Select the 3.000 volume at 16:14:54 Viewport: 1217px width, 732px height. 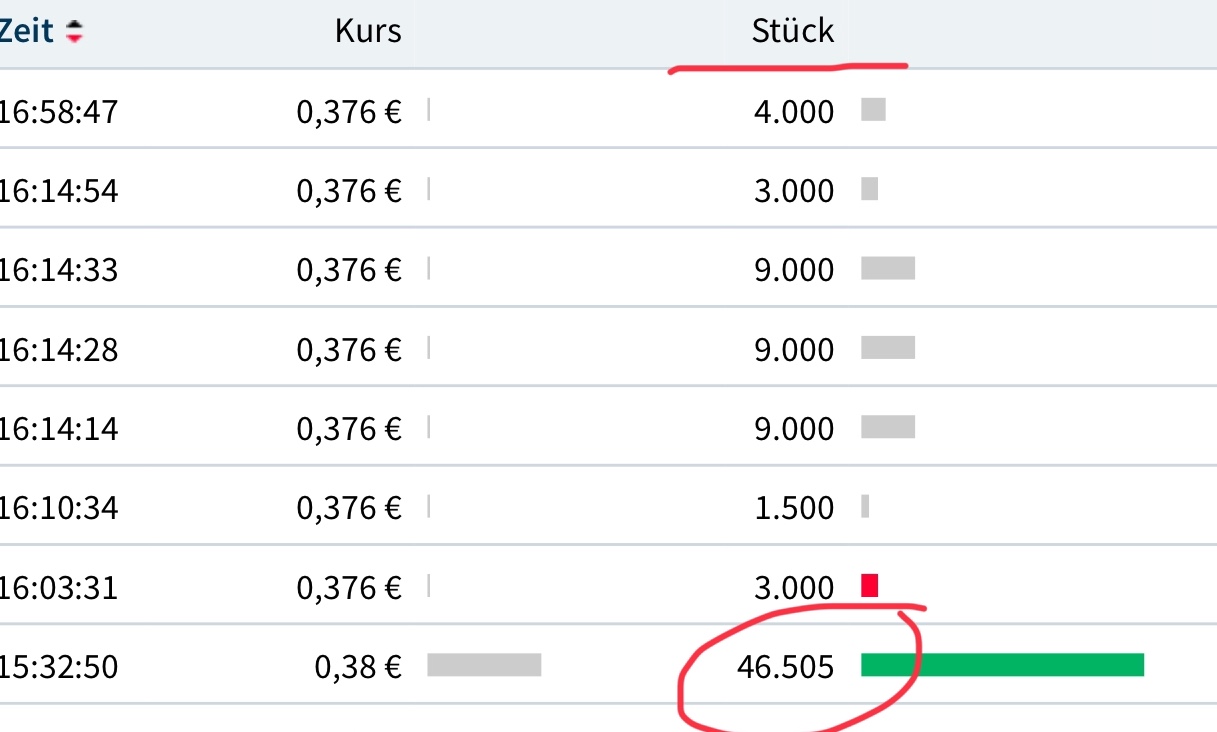click(794, 190)
